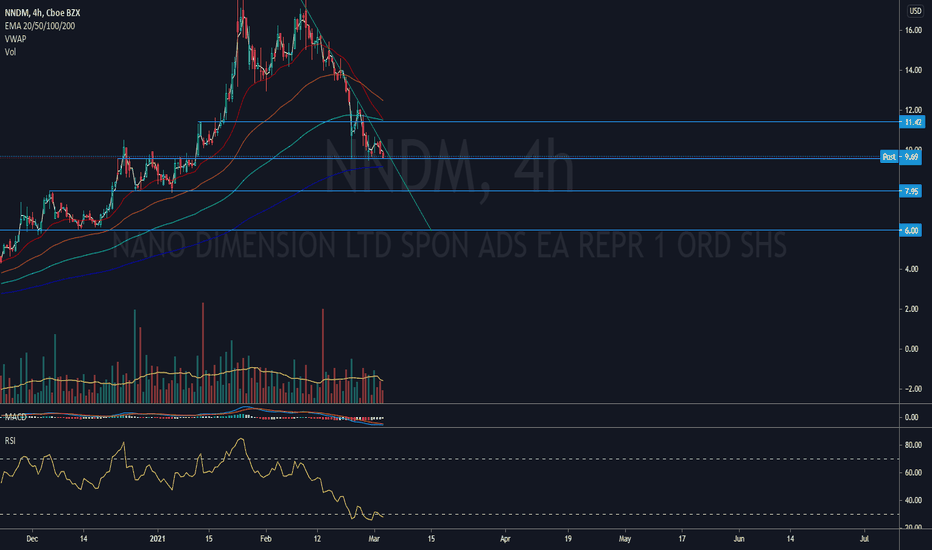Click the 16.00 price axis value

tap(913, 30)
